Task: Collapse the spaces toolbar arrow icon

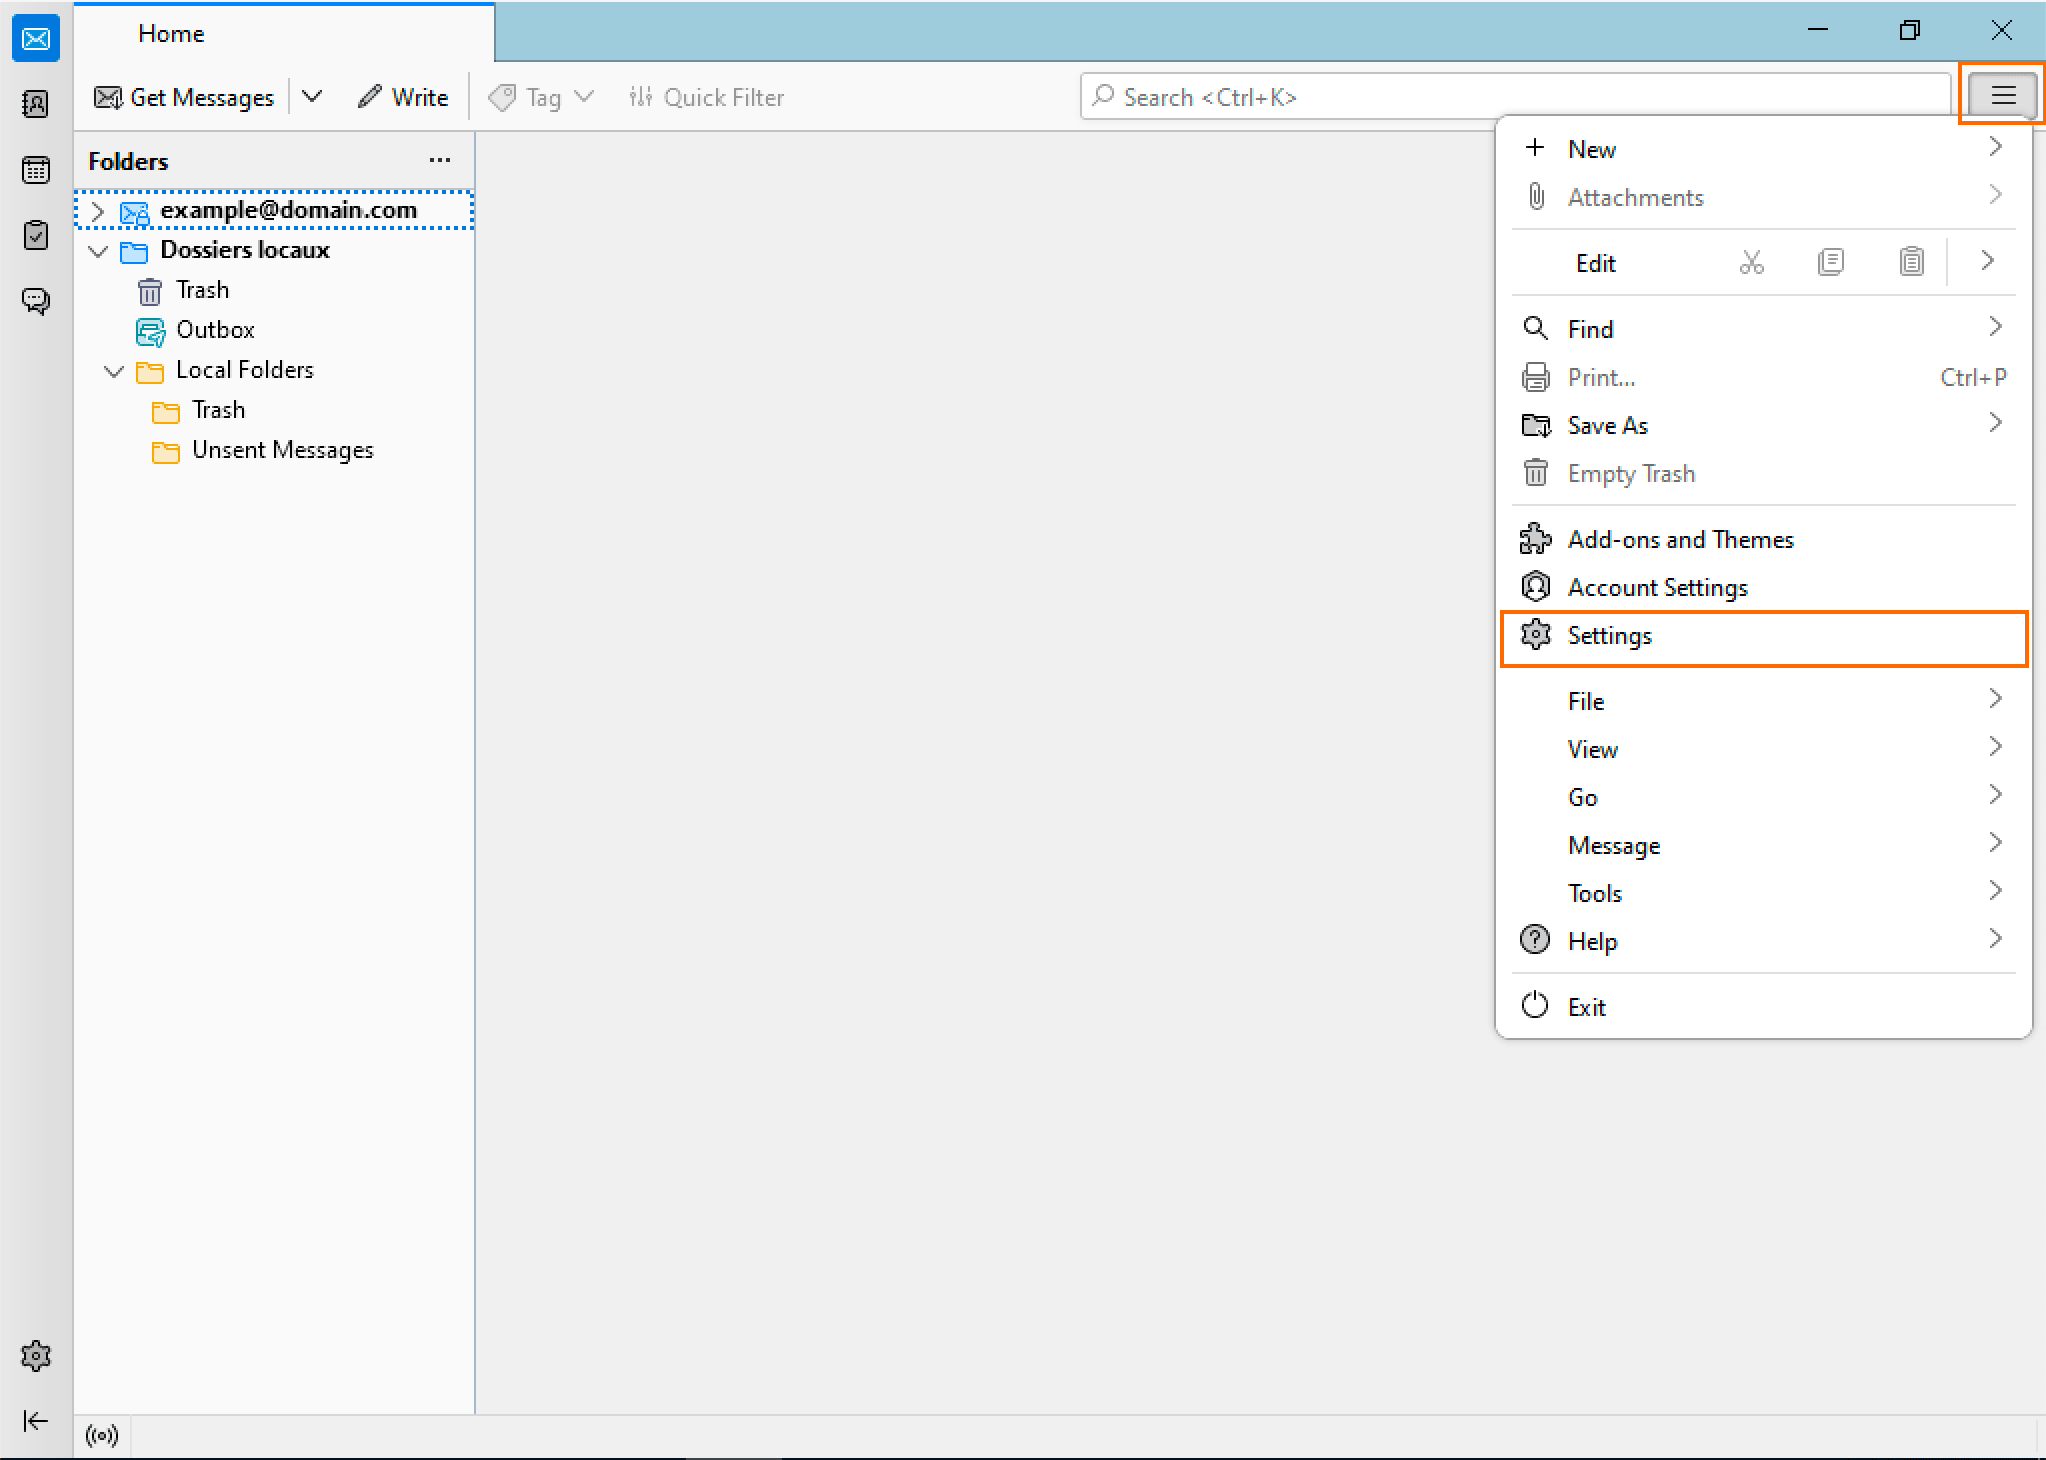Action: coord(36,1421)
